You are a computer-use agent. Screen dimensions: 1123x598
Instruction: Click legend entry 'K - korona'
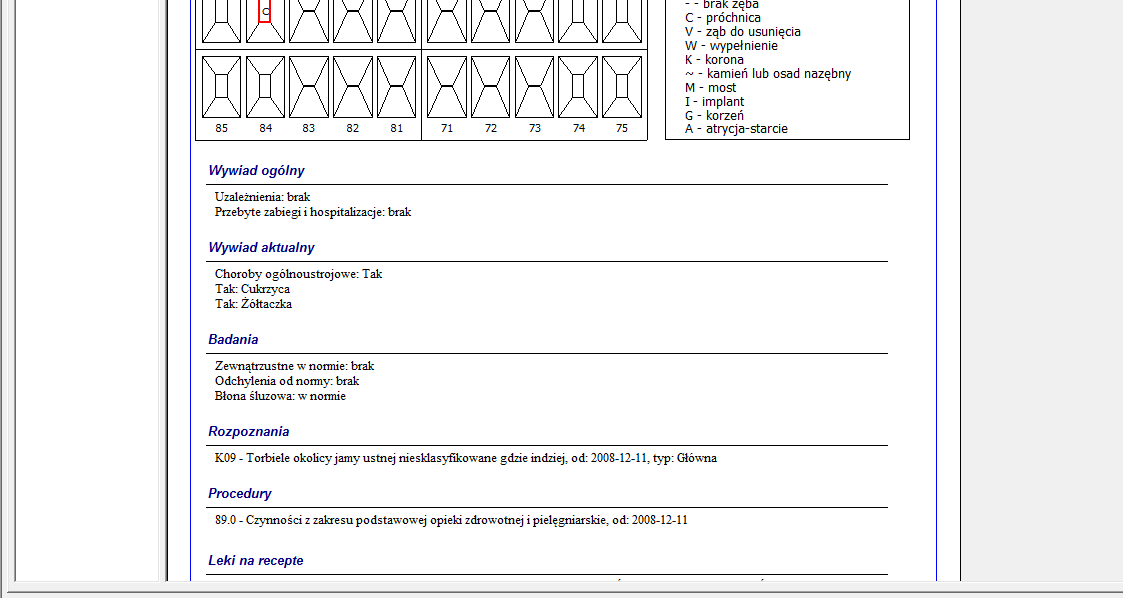coord(714,60)
